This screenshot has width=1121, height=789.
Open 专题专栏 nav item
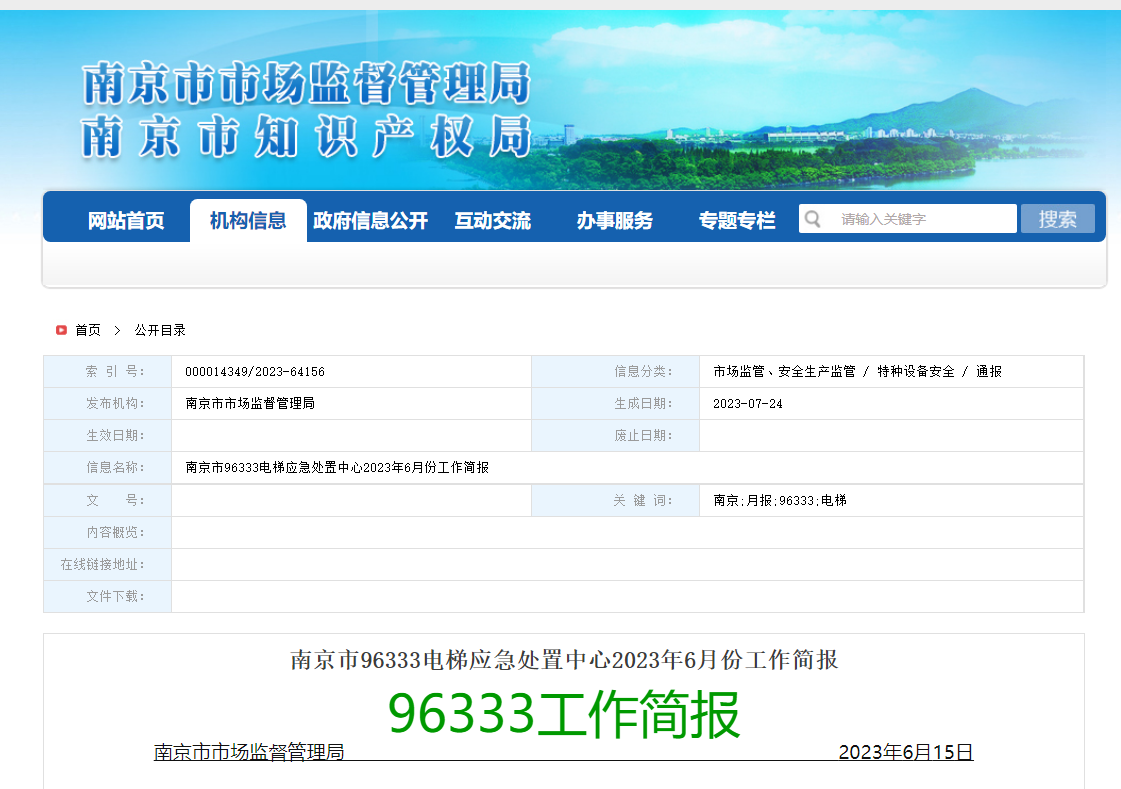[737, 221]
